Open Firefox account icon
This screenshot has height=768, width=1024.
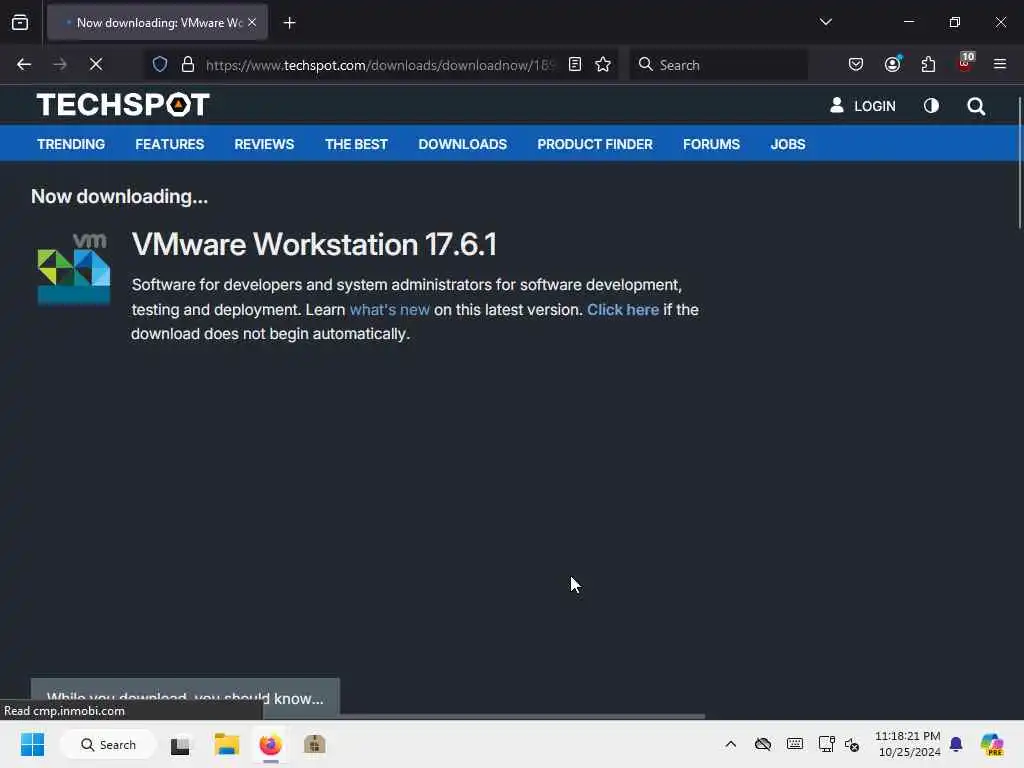[x=892, y=63]
